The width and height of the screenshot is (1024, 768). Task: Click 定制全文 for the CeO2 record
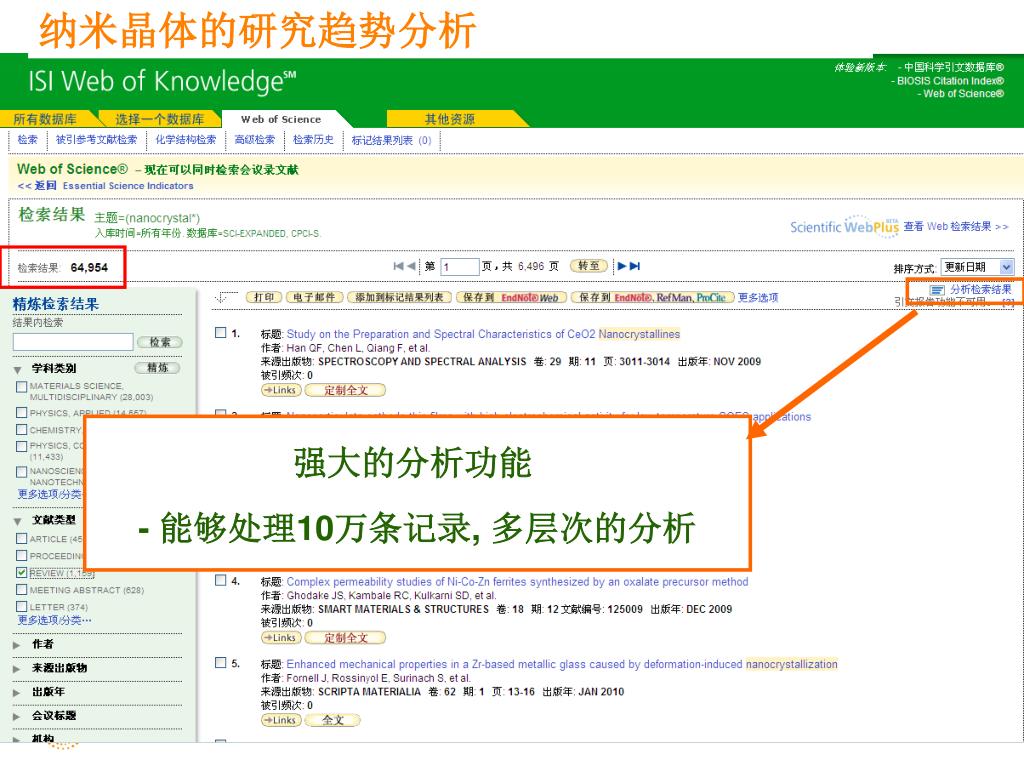[345, 390]
